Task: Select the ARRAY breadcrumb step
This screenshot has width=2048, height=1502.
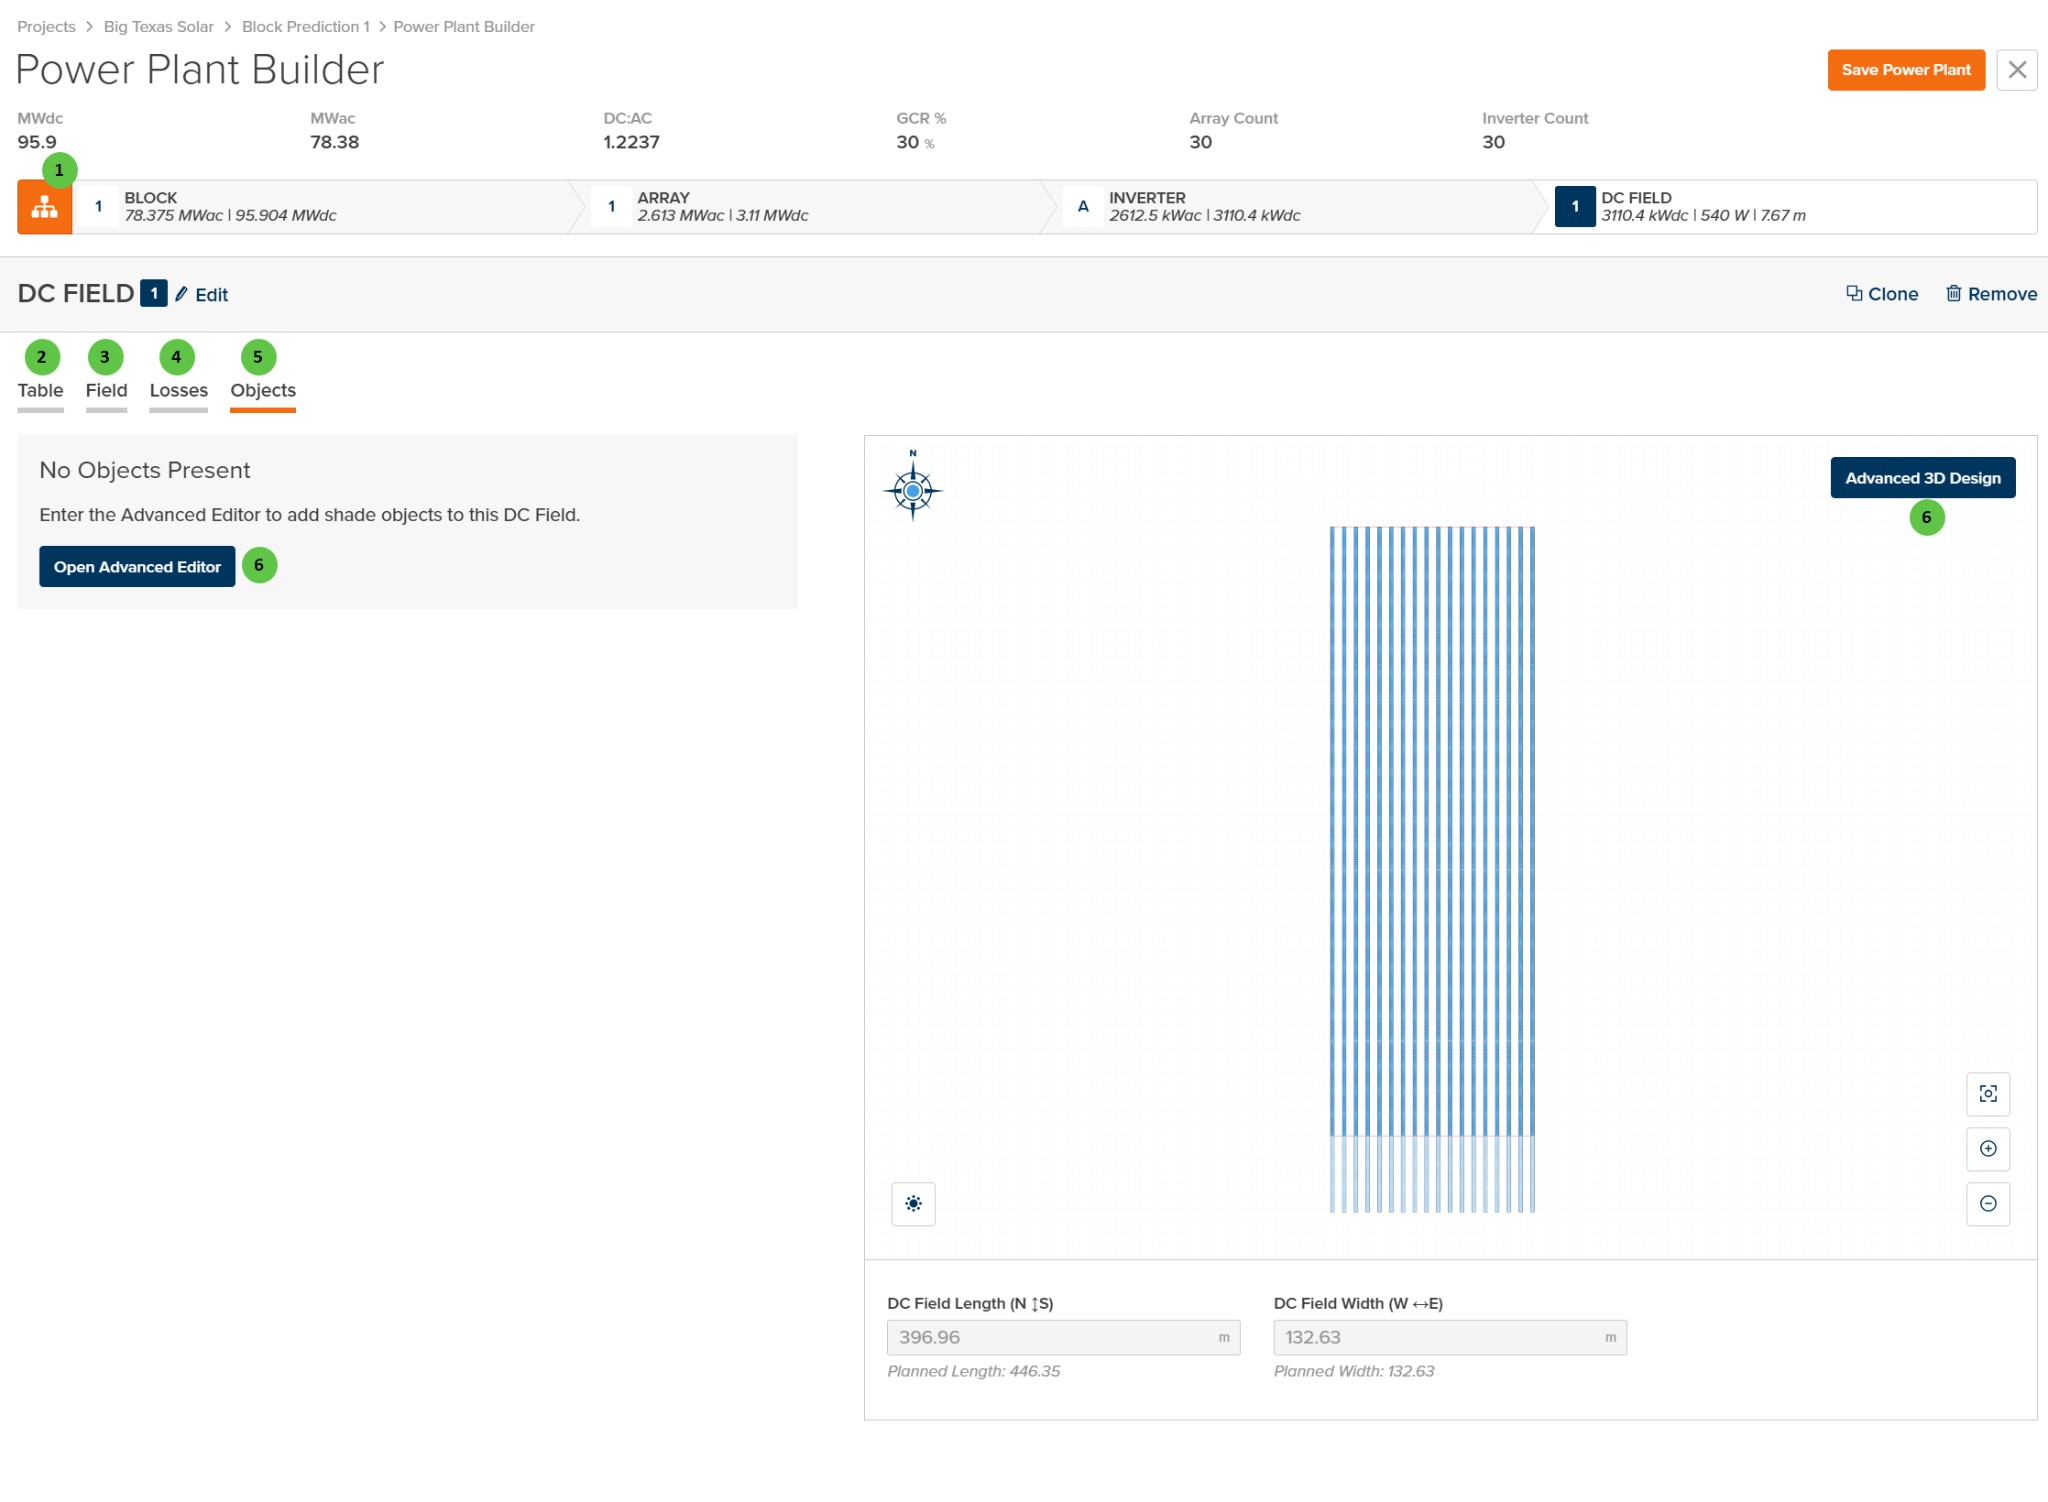Action: coord(816,207)
